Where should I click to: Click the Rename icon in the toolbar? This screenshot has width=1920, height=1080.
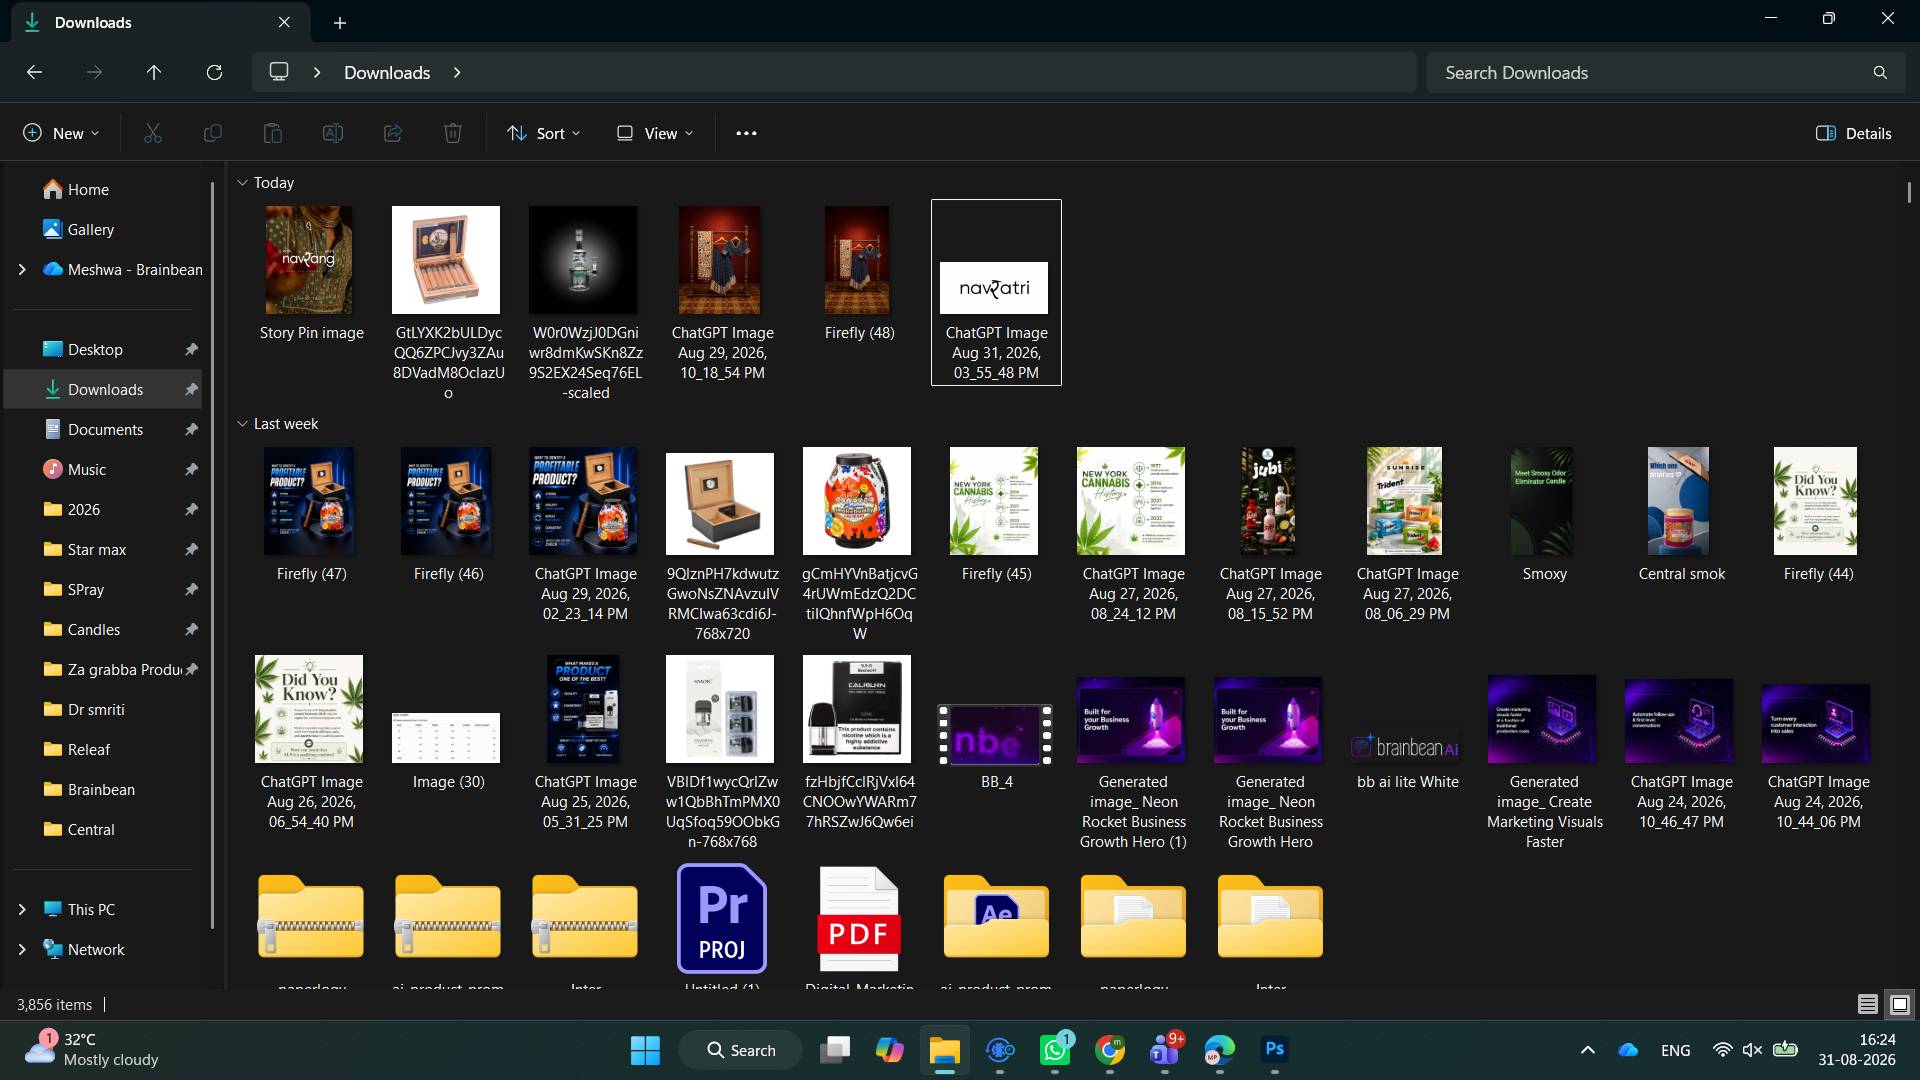pyautogui.click(x=333, y=133)
